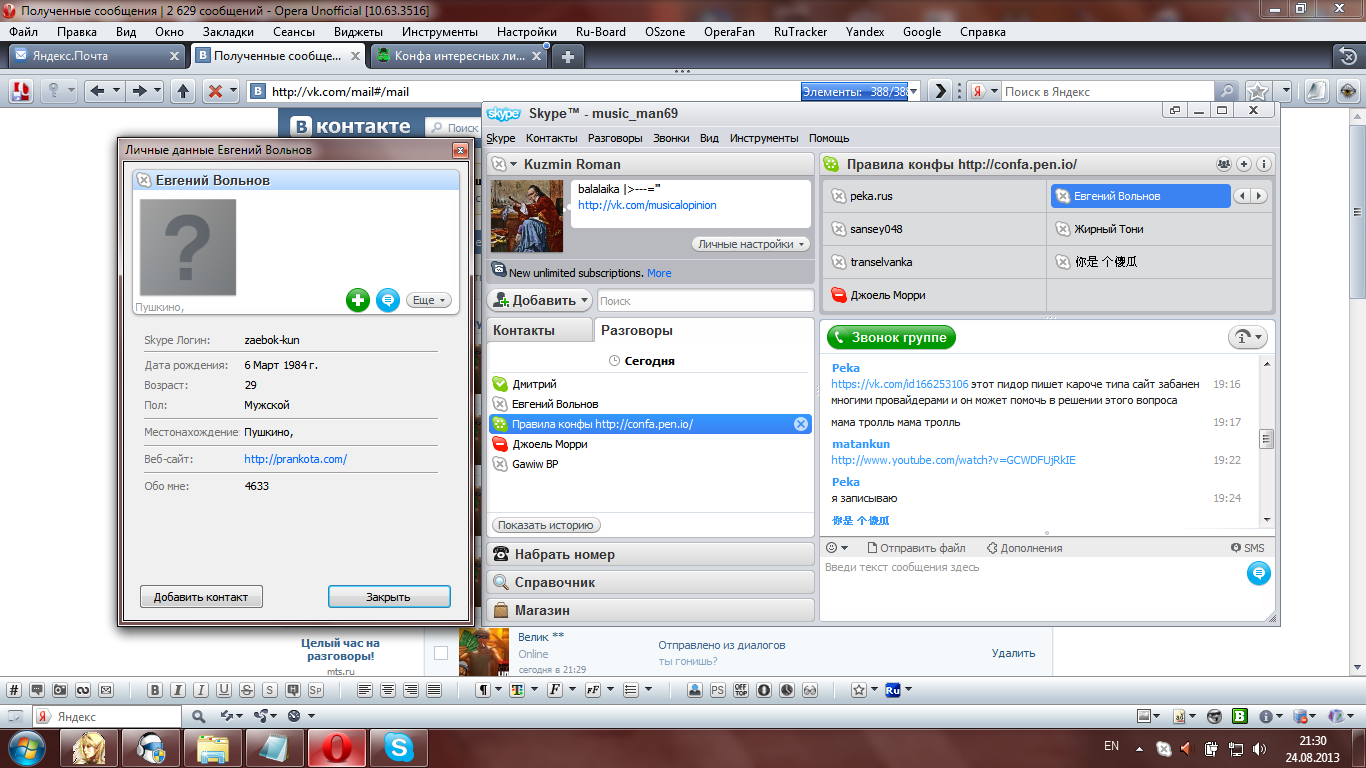Click the green add-contact plus icon in profile
Viewport: 1366px width, 768px height.
(x=358, y=299)
